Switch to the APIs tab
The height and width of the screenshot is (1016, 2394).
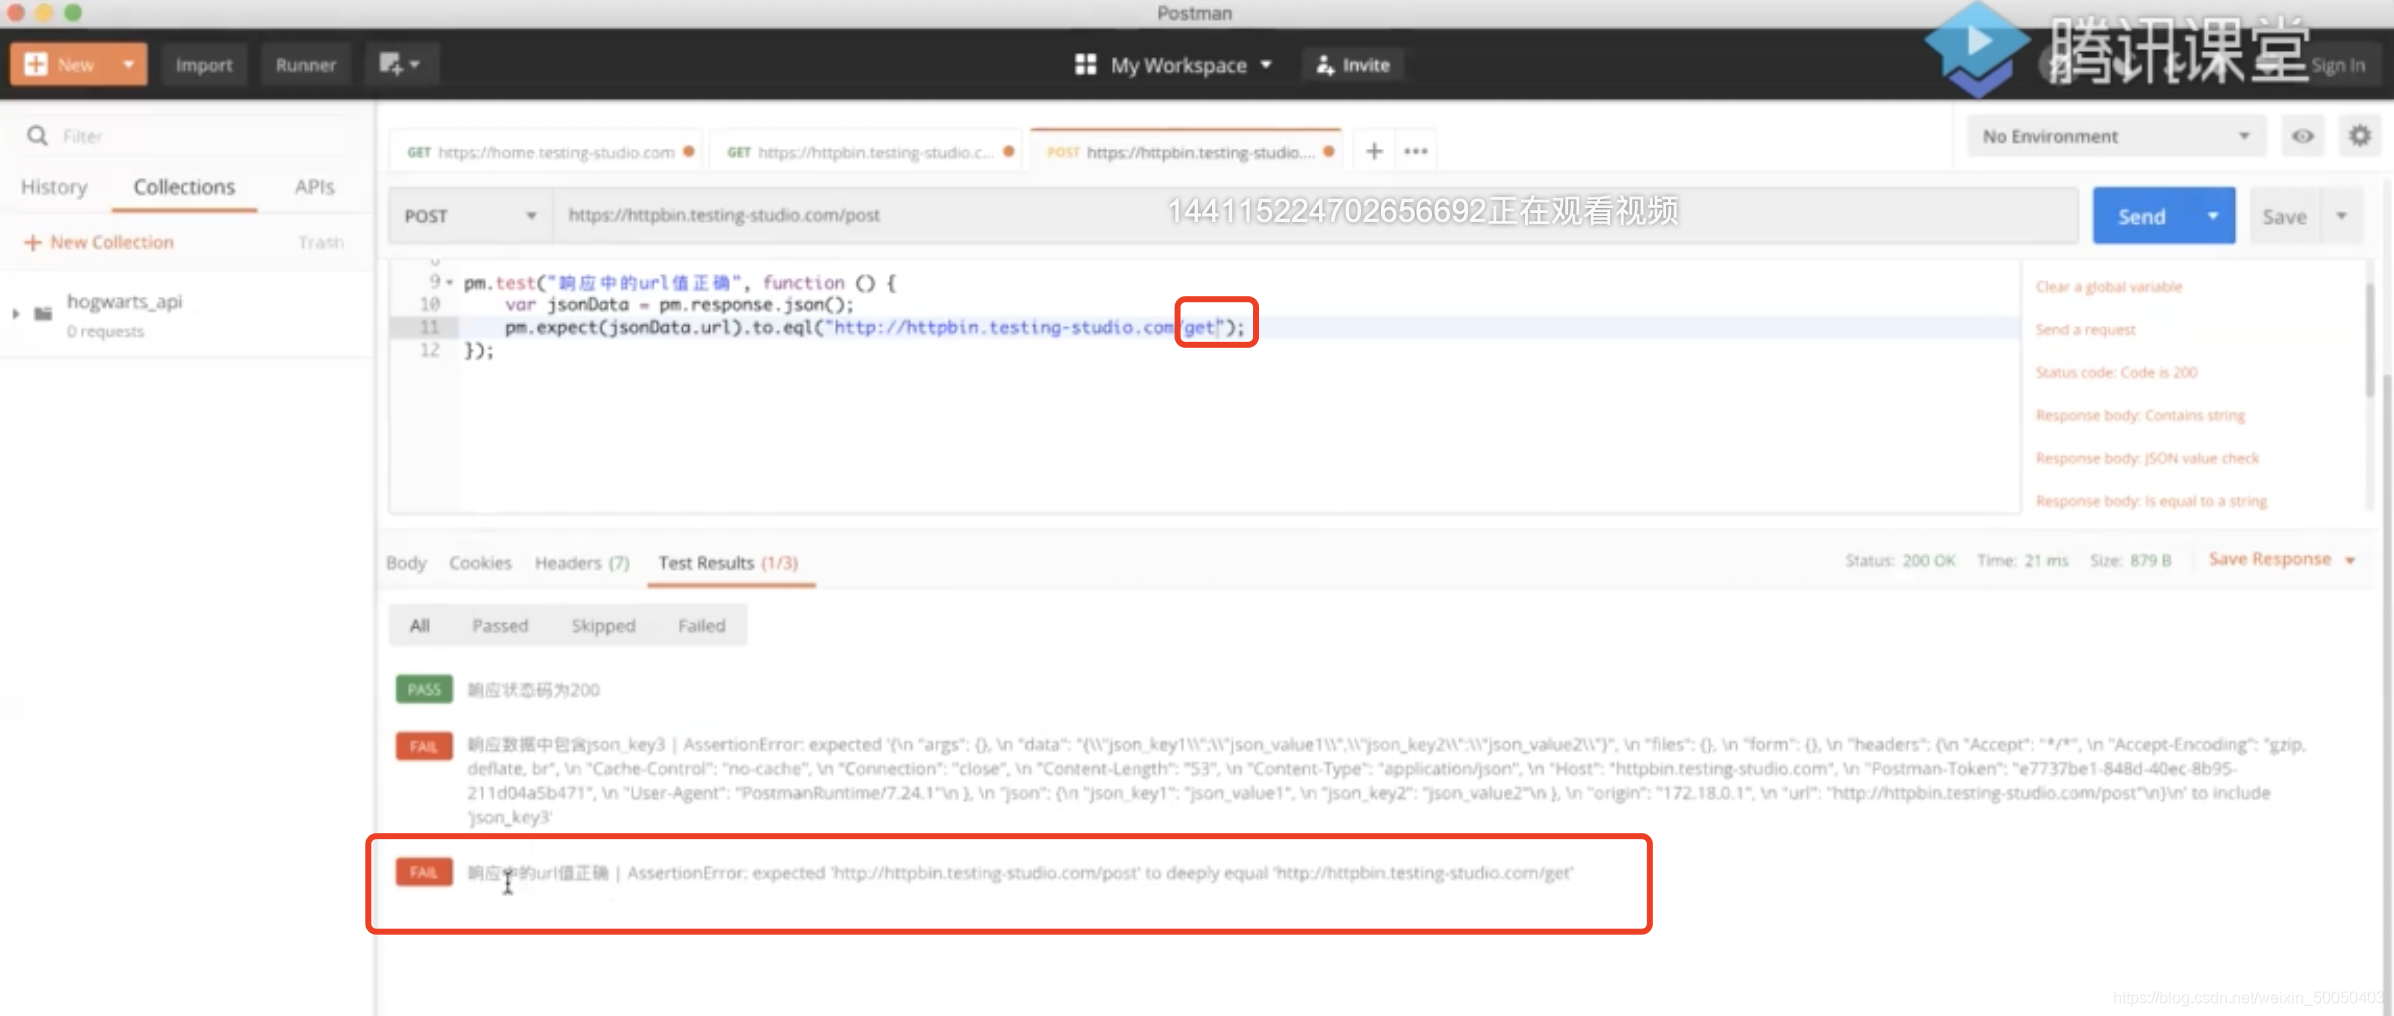point(314,187)
